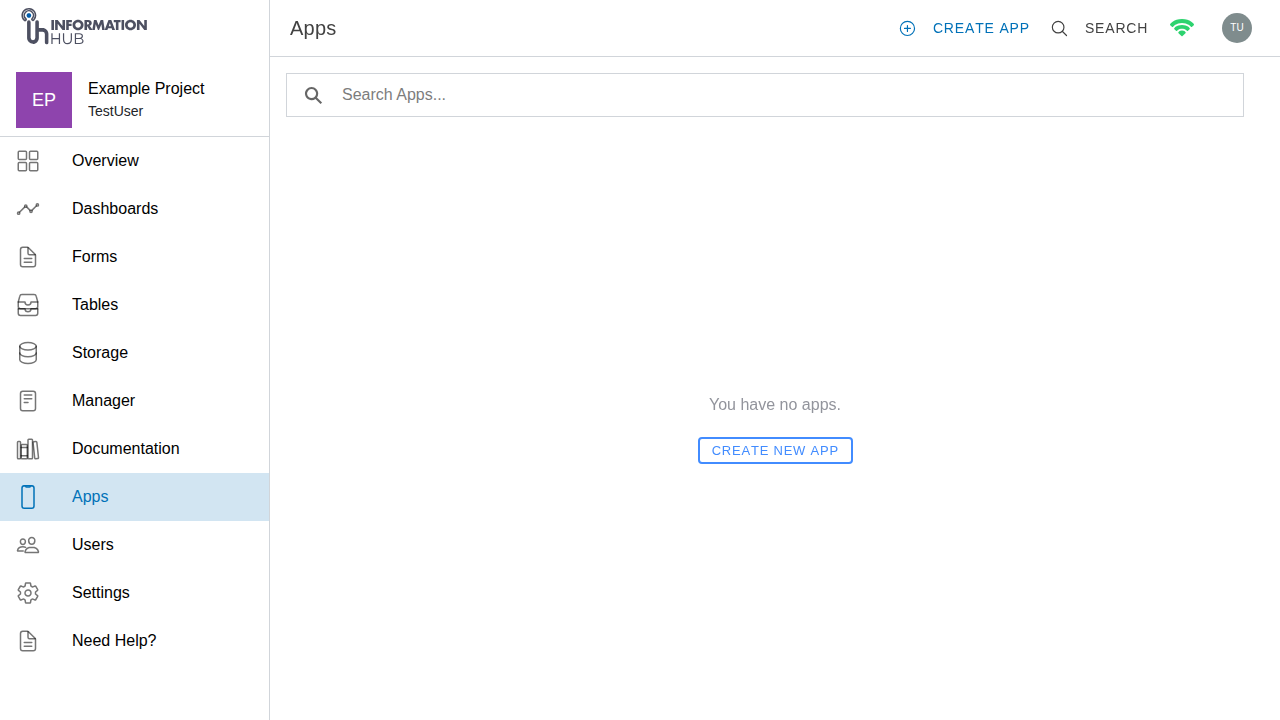
Task: Click the magnifier icon beside SEARCH in the header
Action: (x=1059, y=28)
